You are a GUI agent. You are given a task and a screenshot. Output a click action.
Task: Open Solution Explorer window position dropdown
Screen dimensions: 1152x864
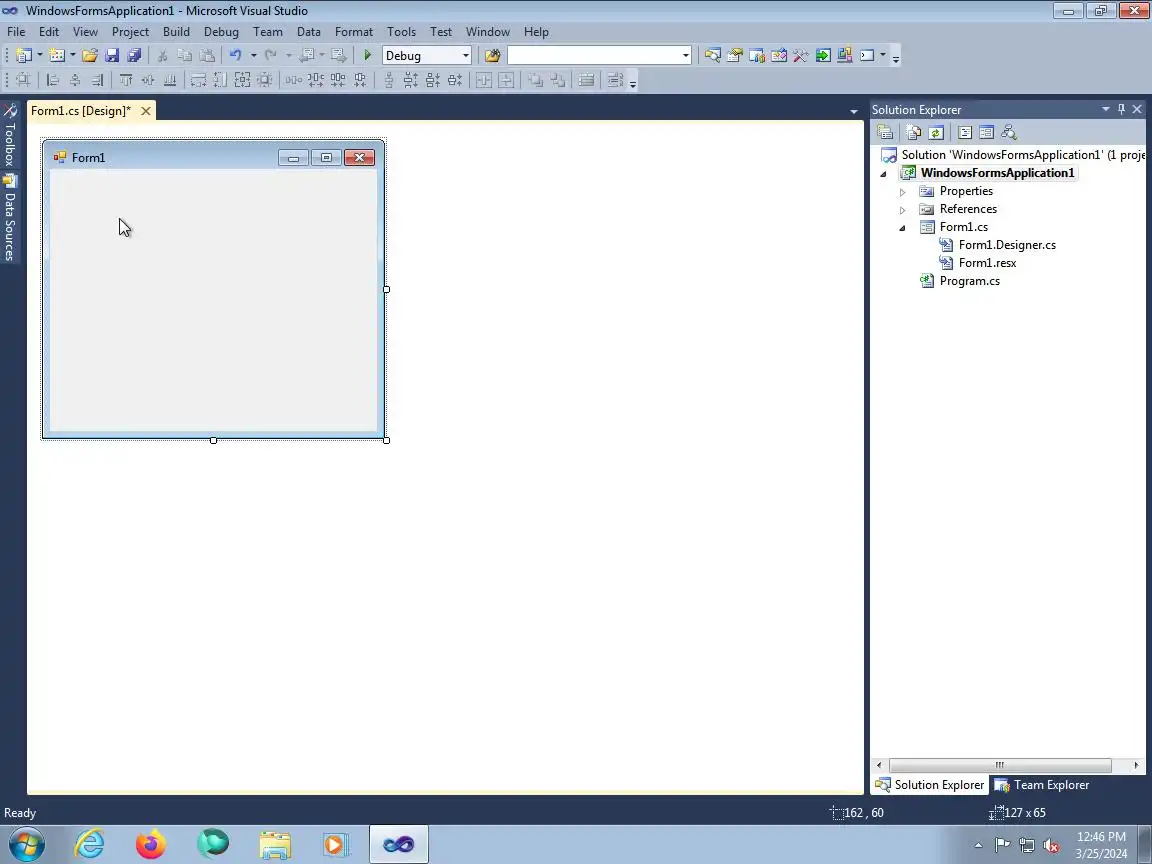(1105, 109)
